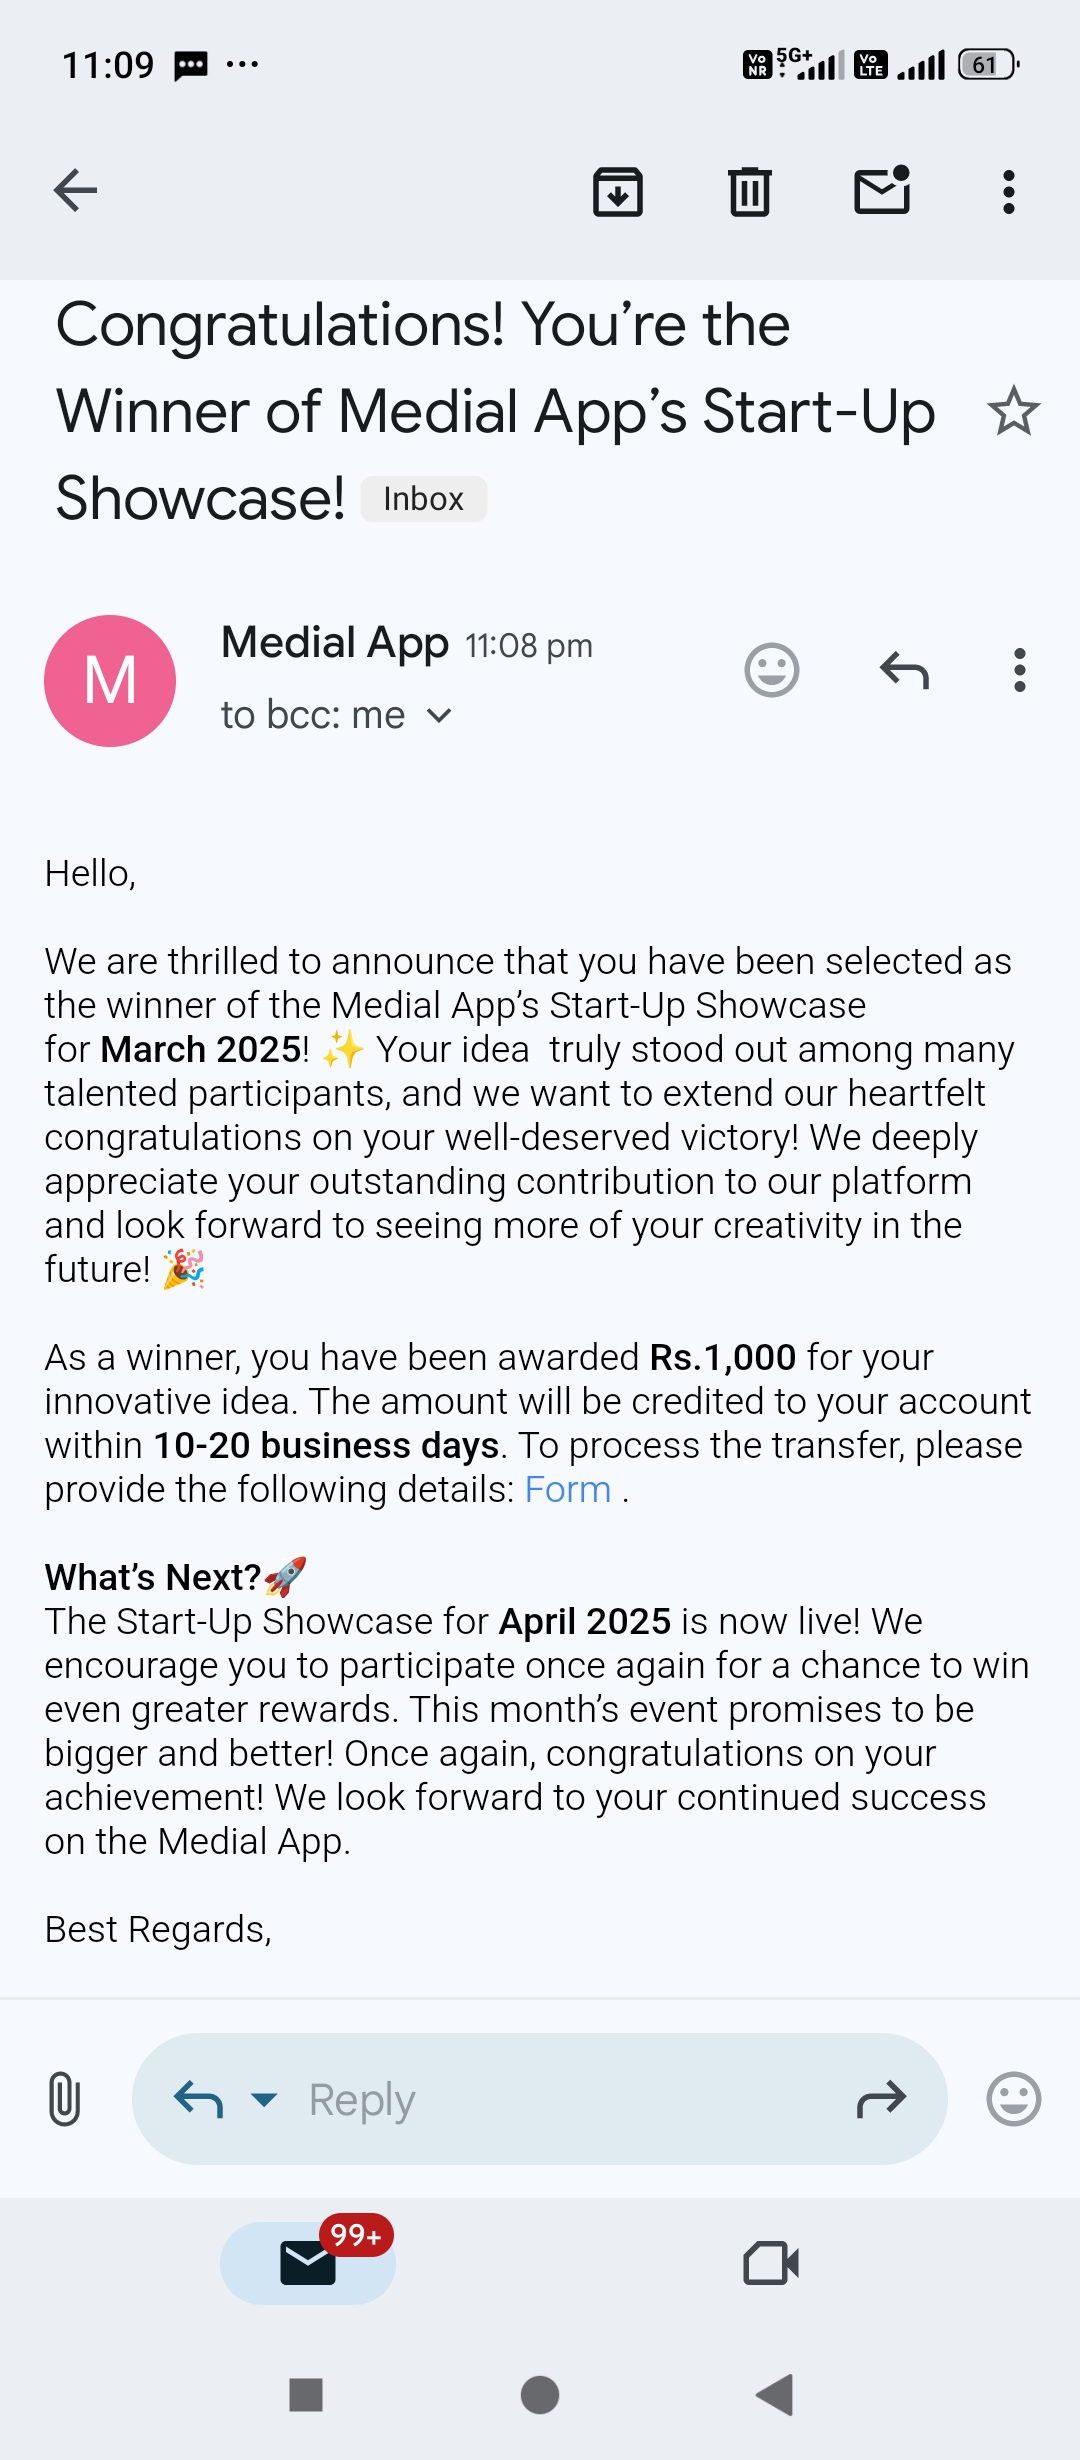The width and height of the screenshot is (1080, 2460).
Task: Open reply type dropdown arrow
Action: click(x=264, y=2099)
